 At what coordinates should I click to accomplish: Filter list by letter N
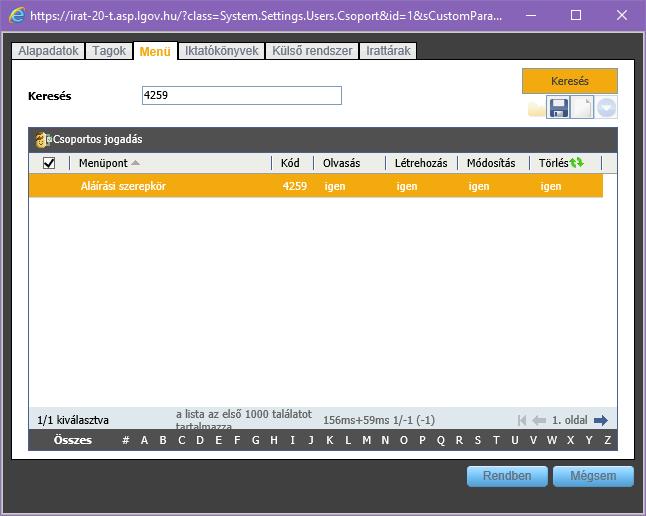click(385, 440)
